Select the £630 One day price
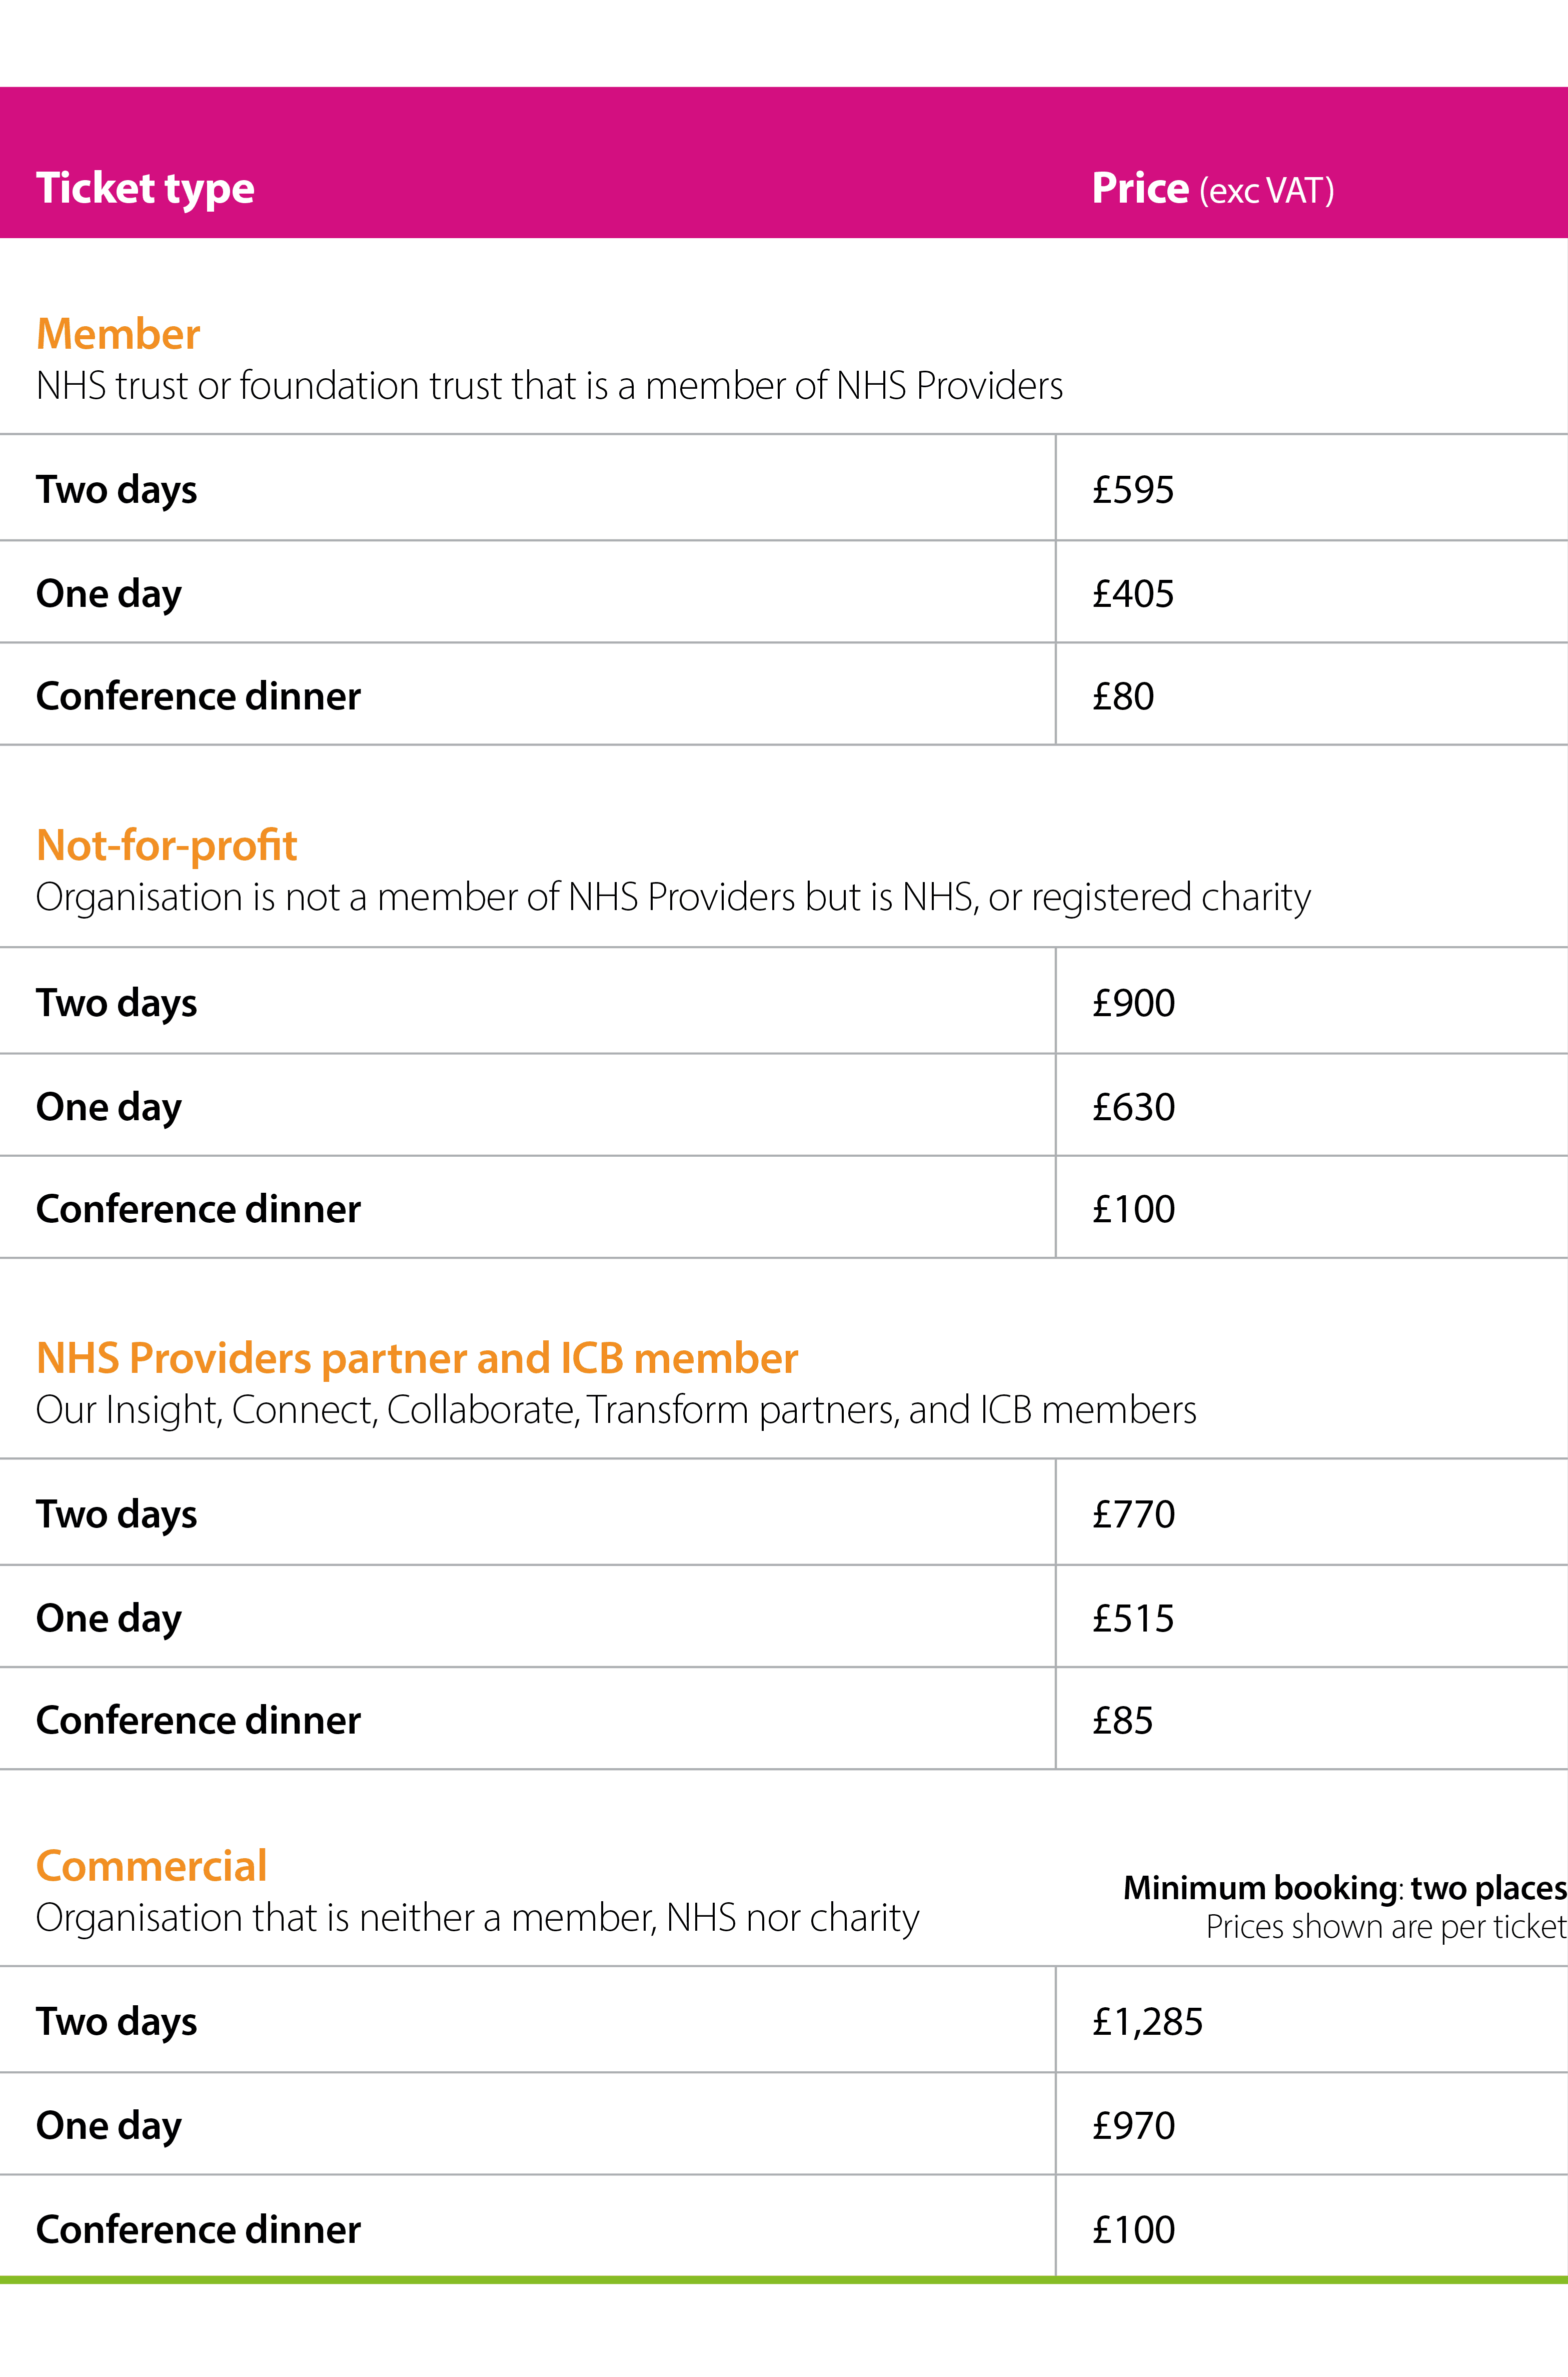Viewport: 1568px width, 2377px height. tap(1133, 1107)
